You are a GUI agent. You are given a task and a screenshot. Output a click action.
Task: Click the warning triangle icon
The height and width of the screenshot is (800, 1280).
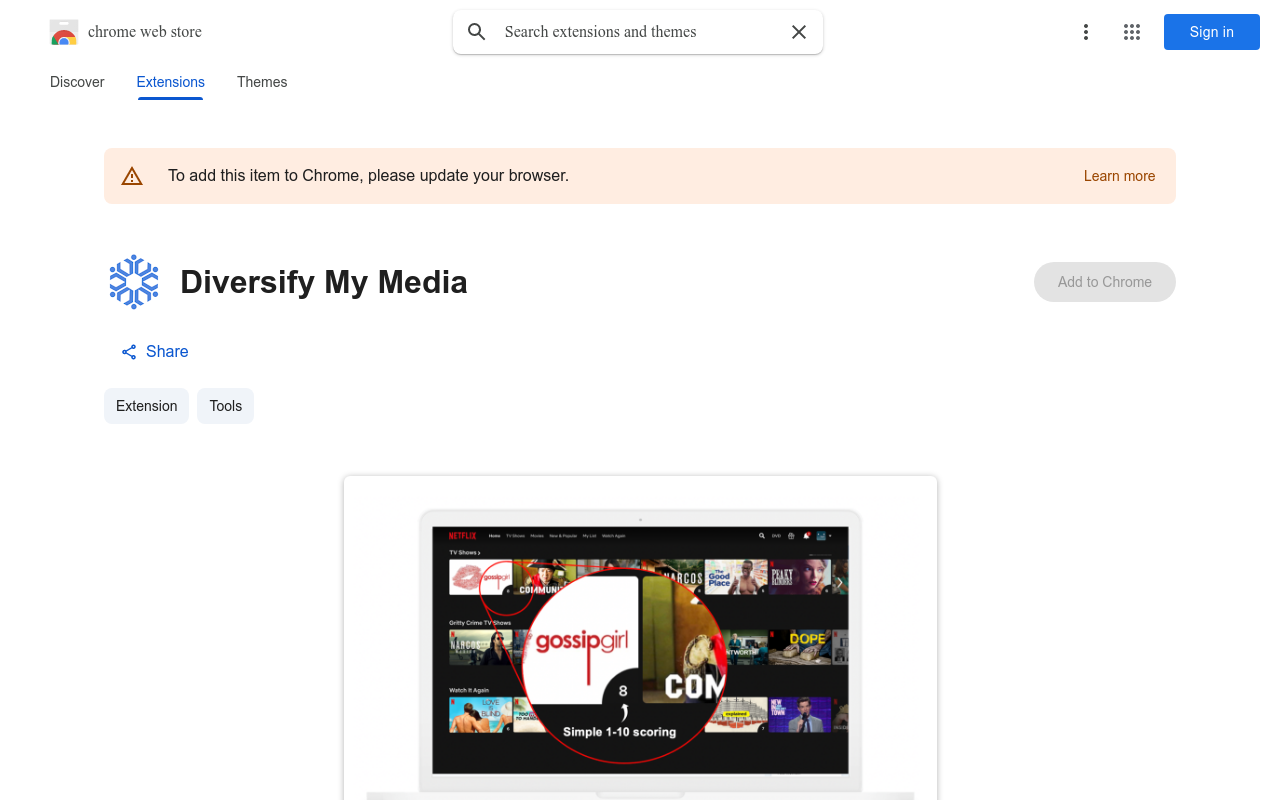(x=132, y=176)
